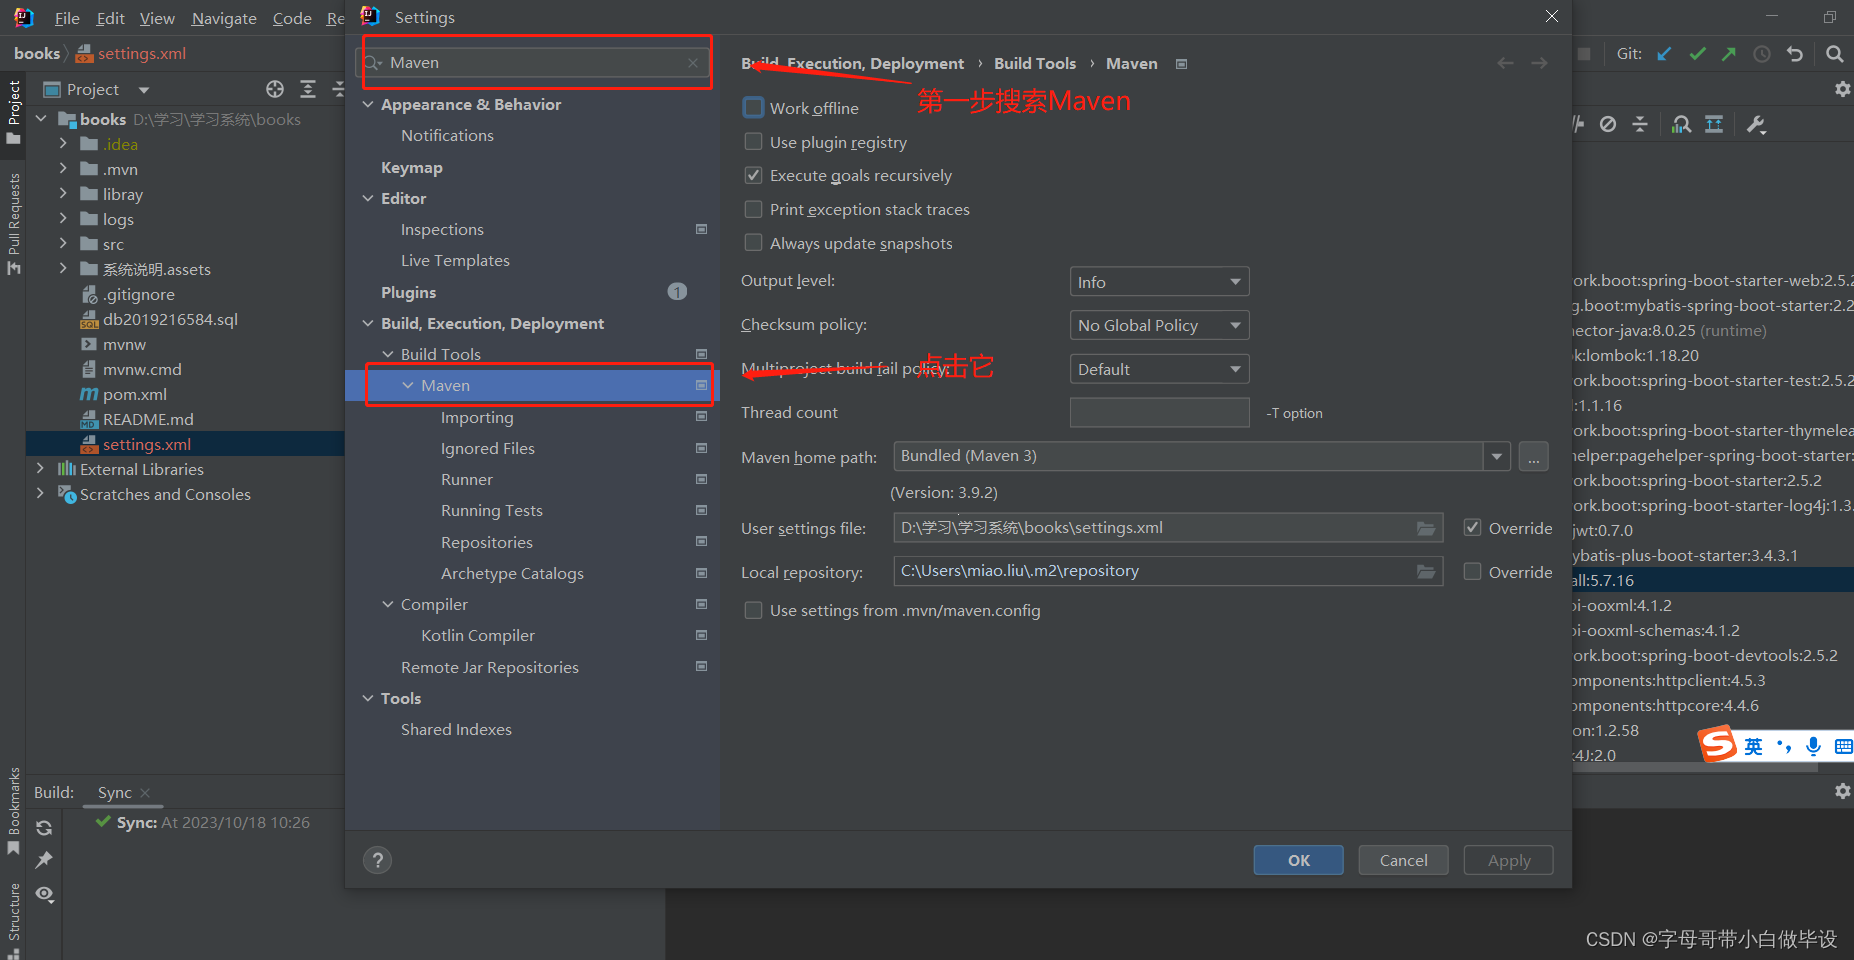Click the pin tab icon in Build panel
This screenshot has width=1854, height=960.
click(44, 860)
